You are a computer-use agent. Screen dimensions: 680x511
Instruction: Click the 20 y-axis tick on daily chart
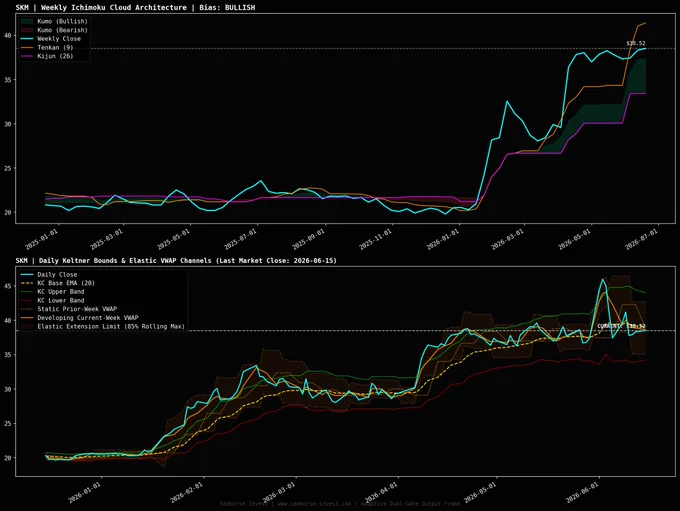pos(7,458)
